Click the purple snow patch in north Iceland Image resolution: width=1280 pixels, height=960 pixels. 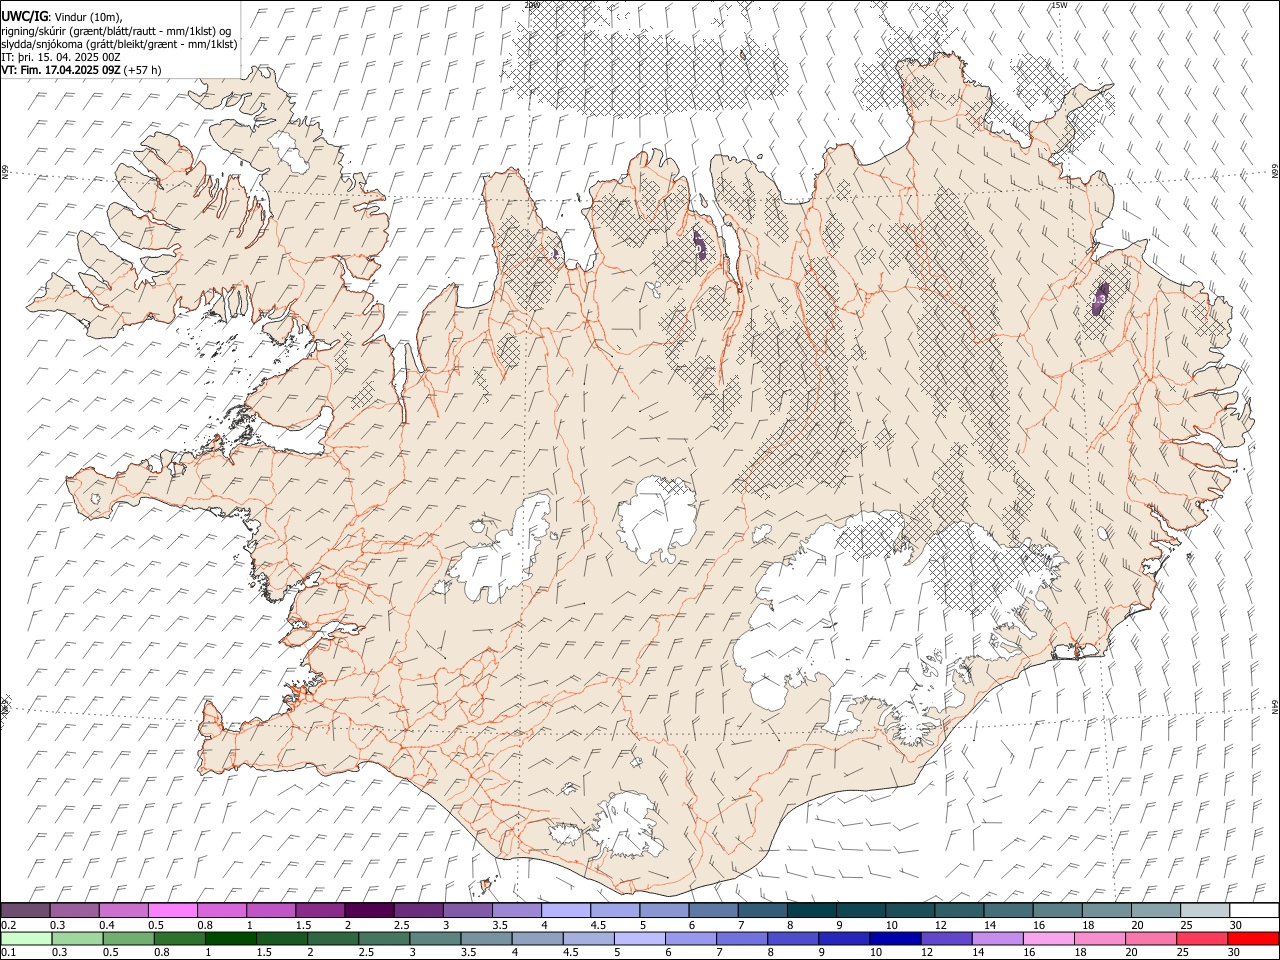pyautogui.click(x=699, y=244)
